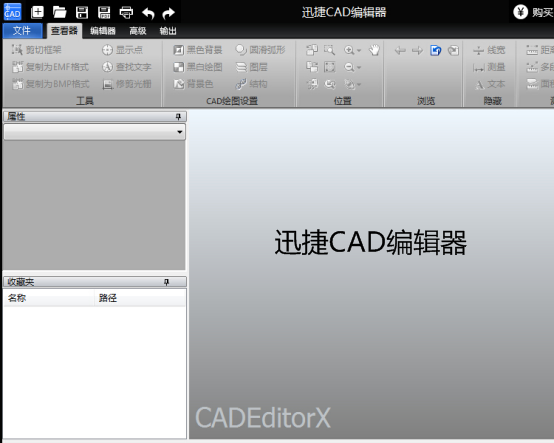Screen dimensions: 554x443
Task: Click the Save As icon
Action: coord(104,12)
